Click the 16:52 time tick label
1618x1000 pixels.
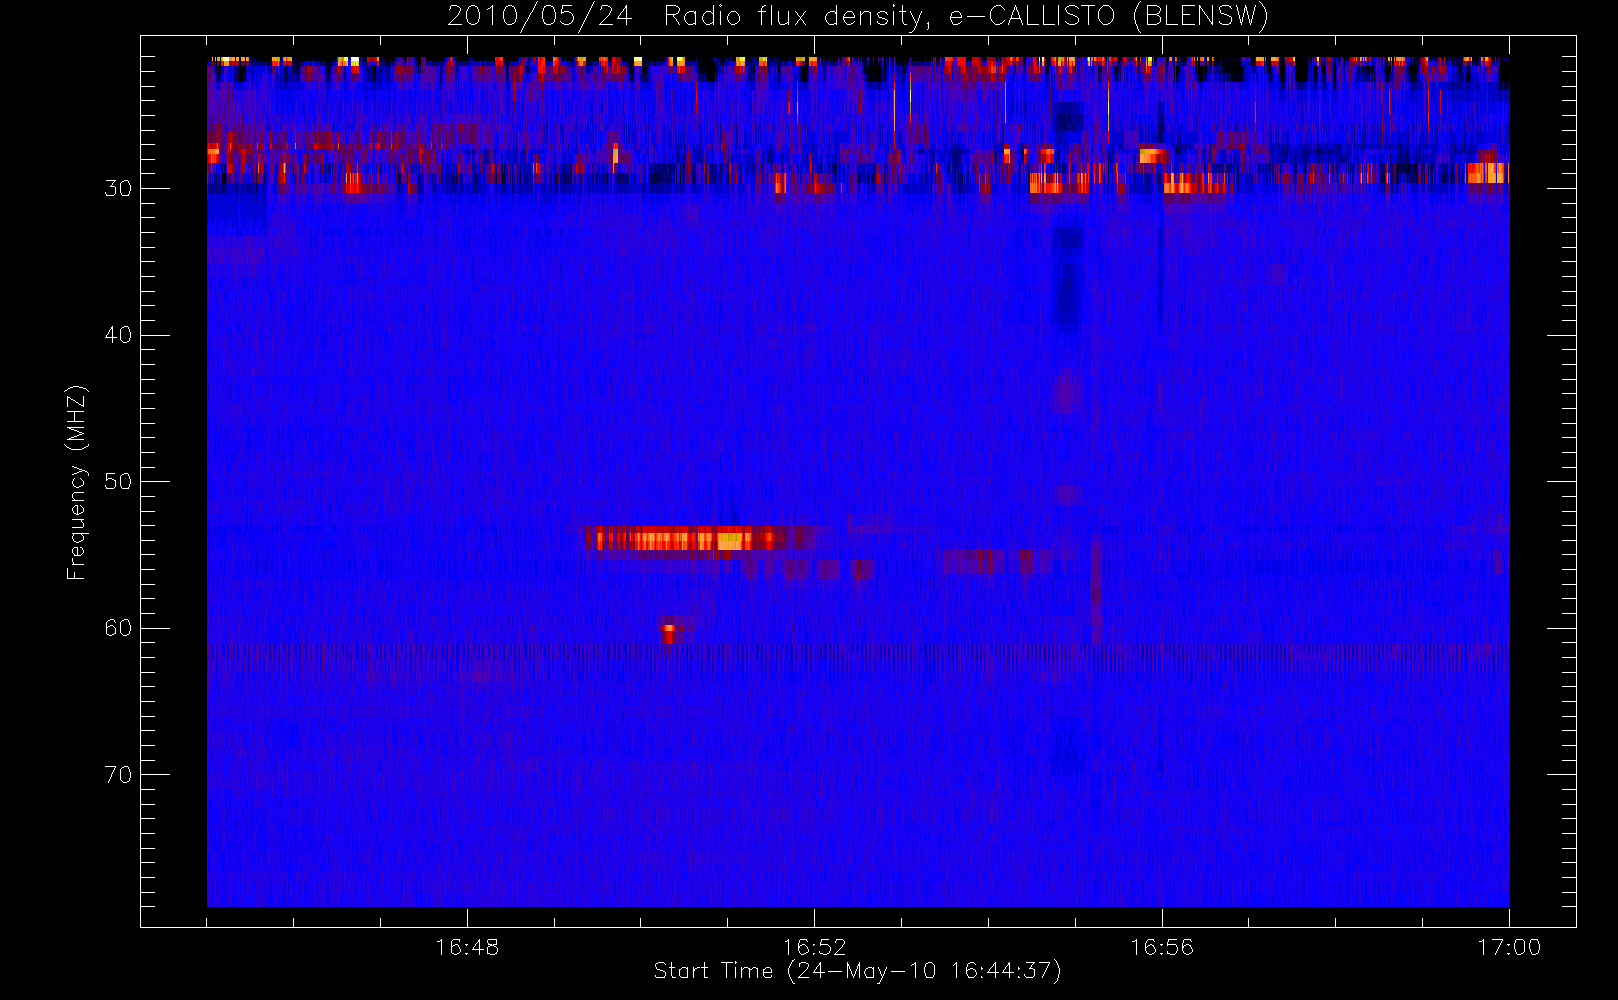(x=814, y=947)
